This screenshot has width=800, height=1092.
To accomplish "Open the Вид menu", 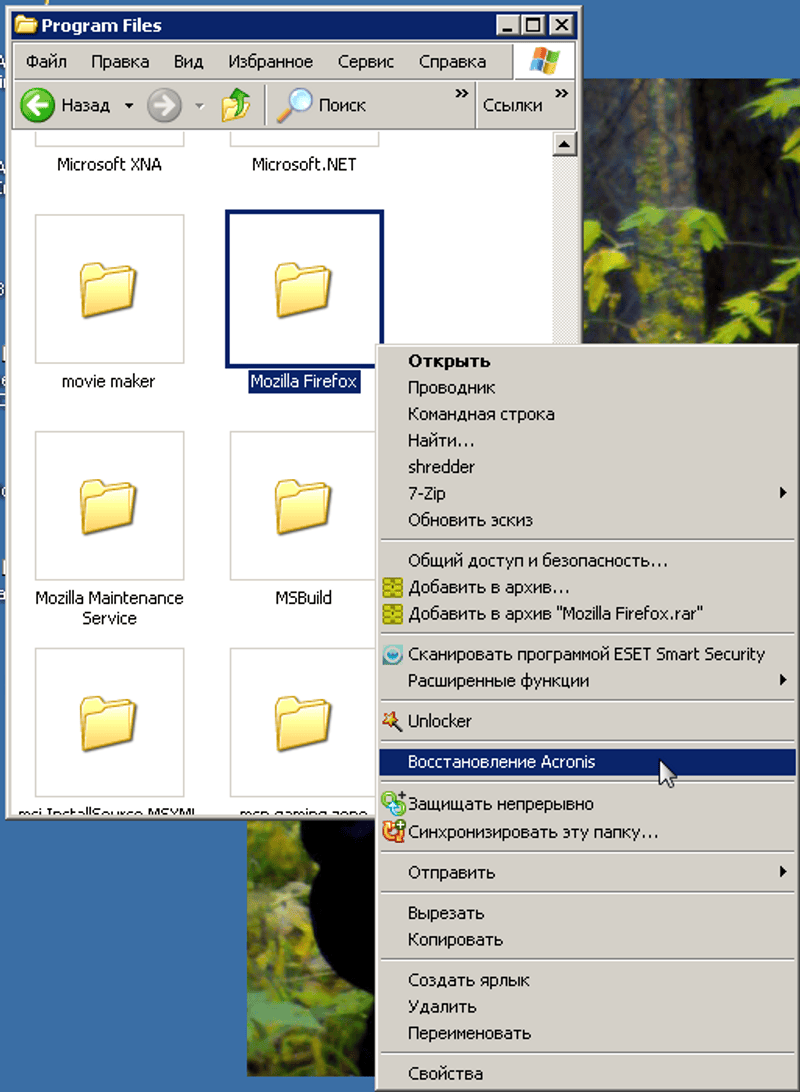I will click(189, 61).
